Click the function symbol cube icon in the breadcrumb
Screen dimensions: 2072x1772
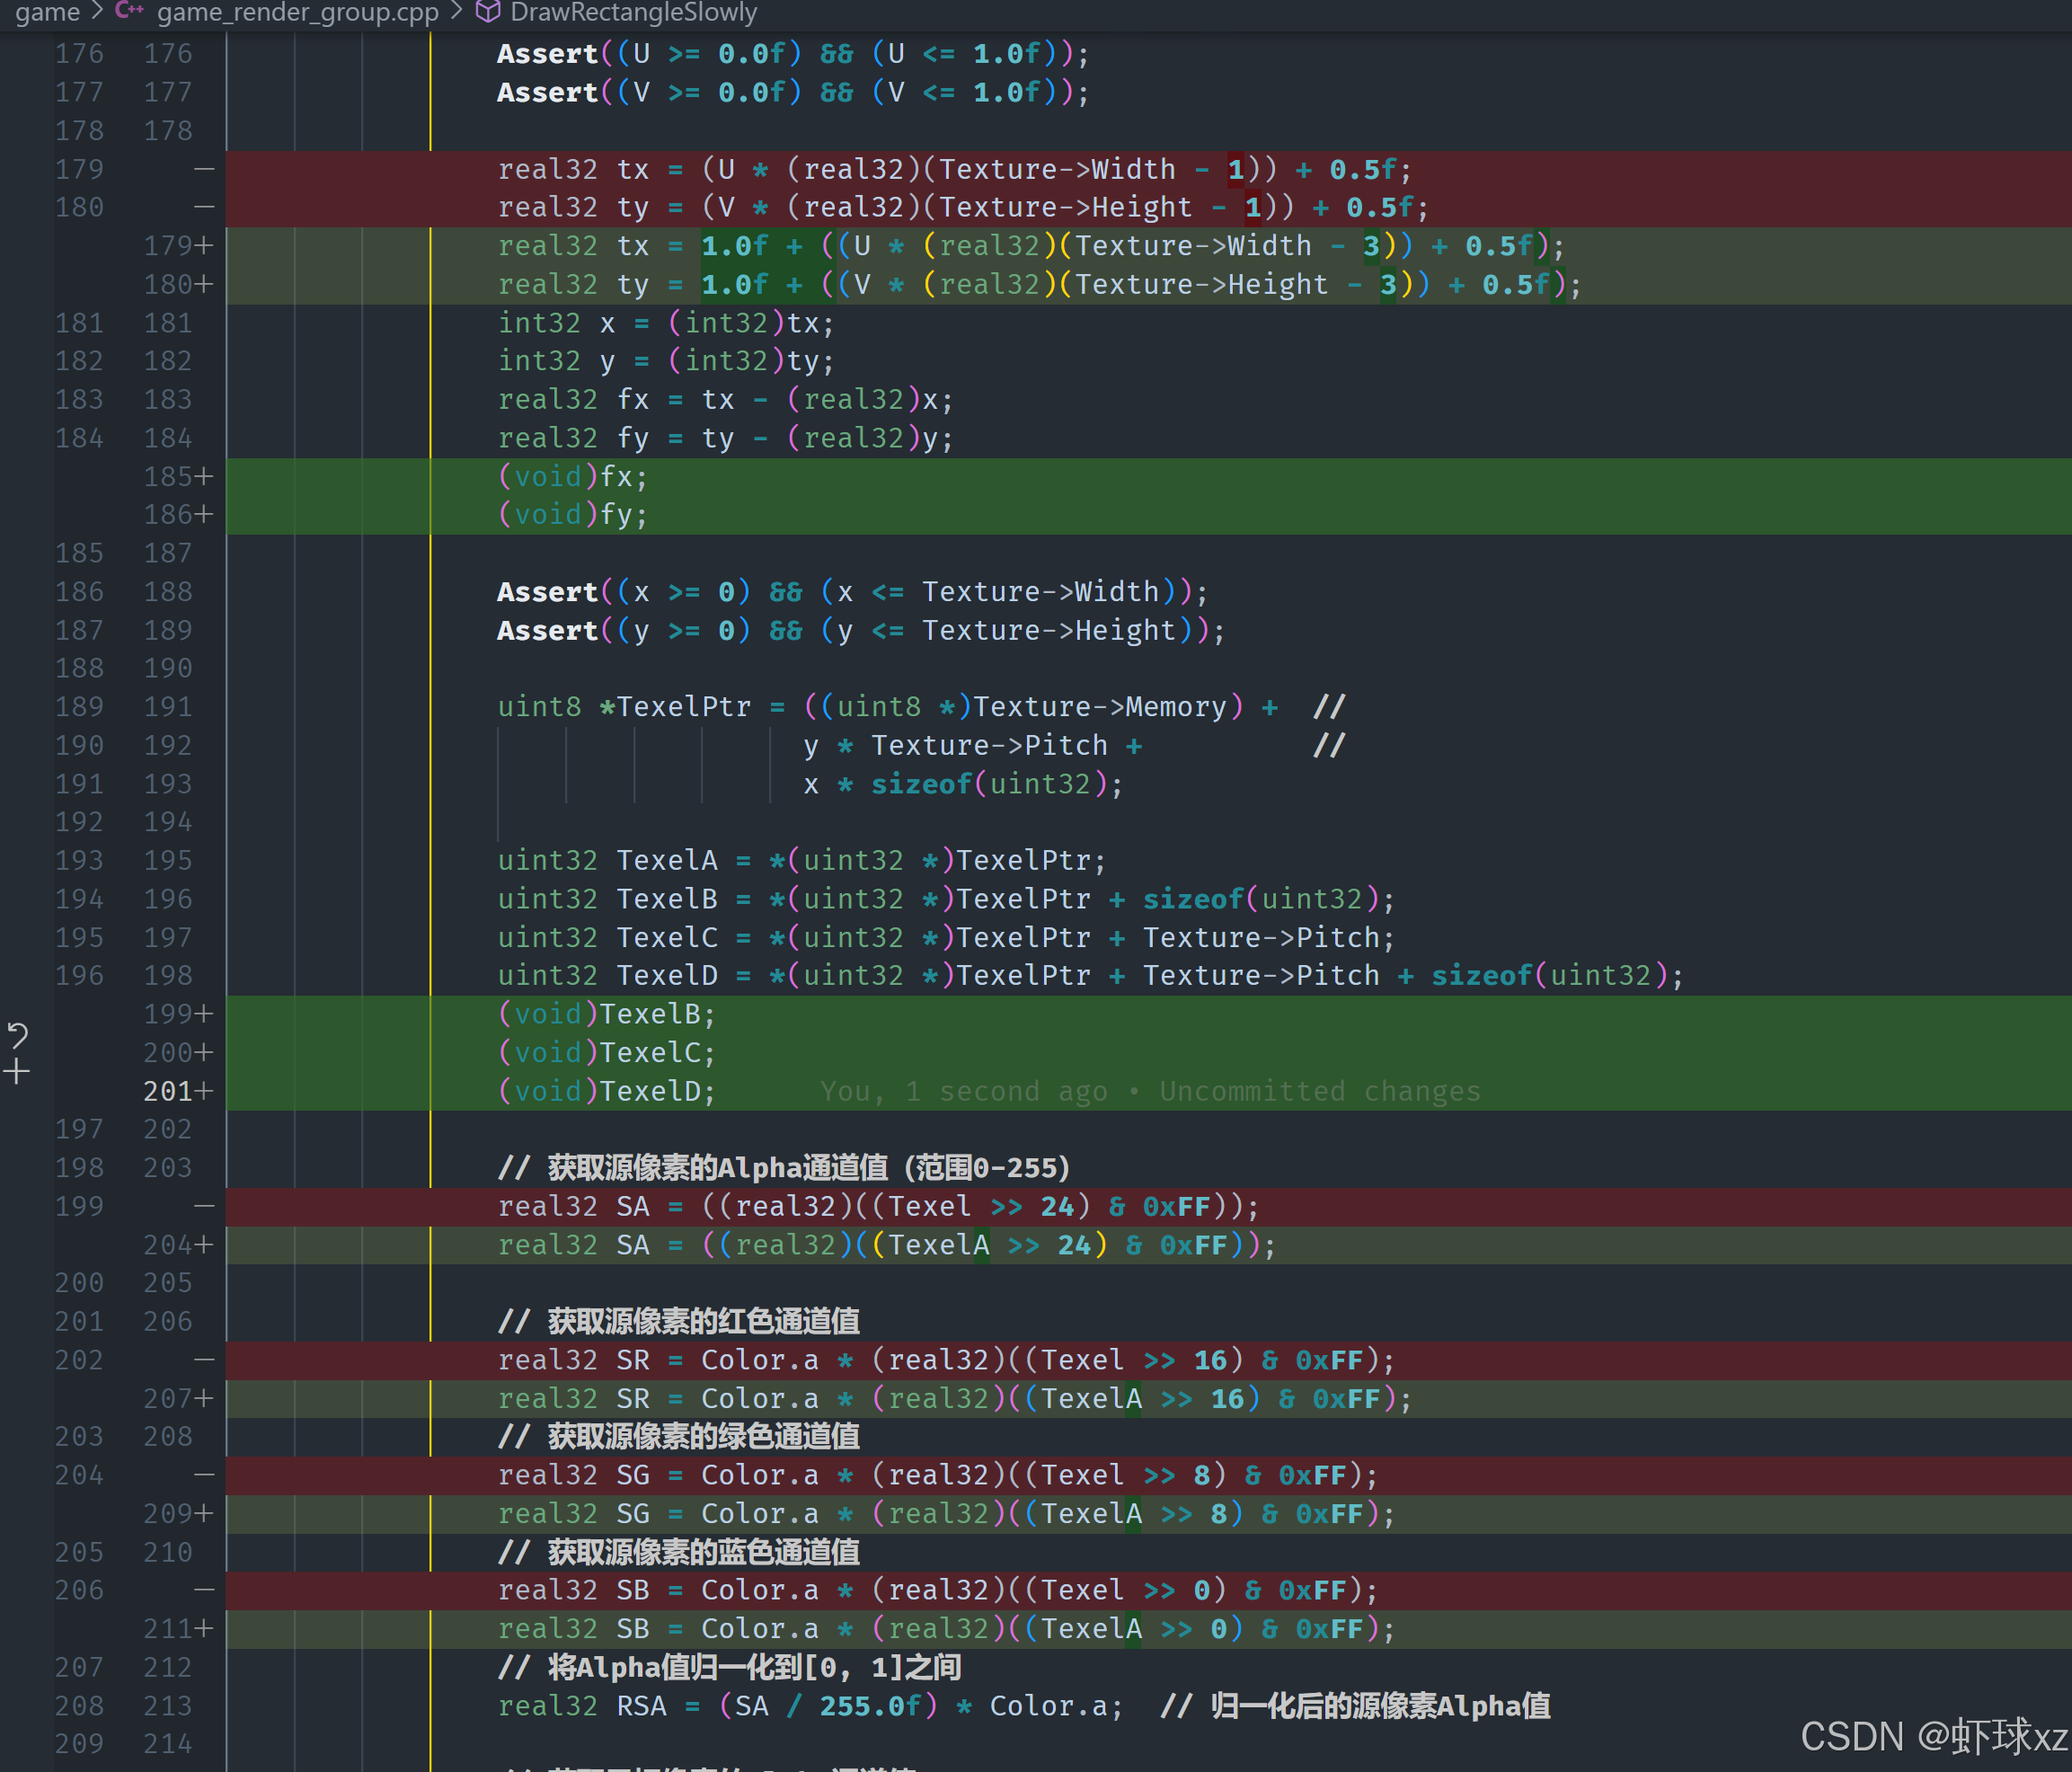(x=487, y=12)
